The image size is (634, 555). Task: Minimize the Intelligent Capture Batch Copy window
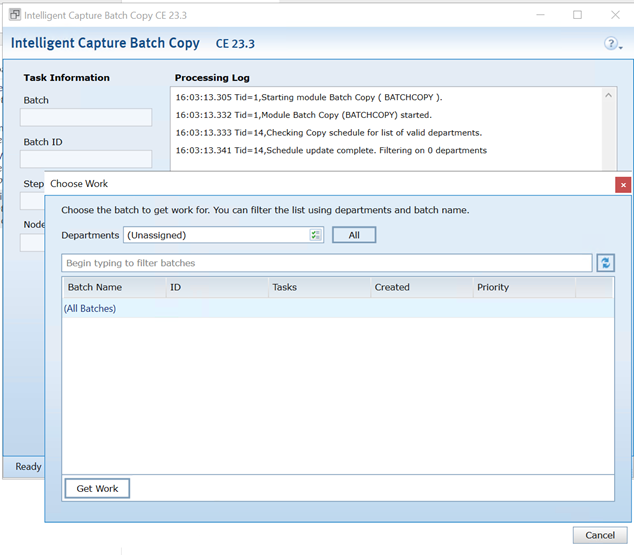(540, 15)
